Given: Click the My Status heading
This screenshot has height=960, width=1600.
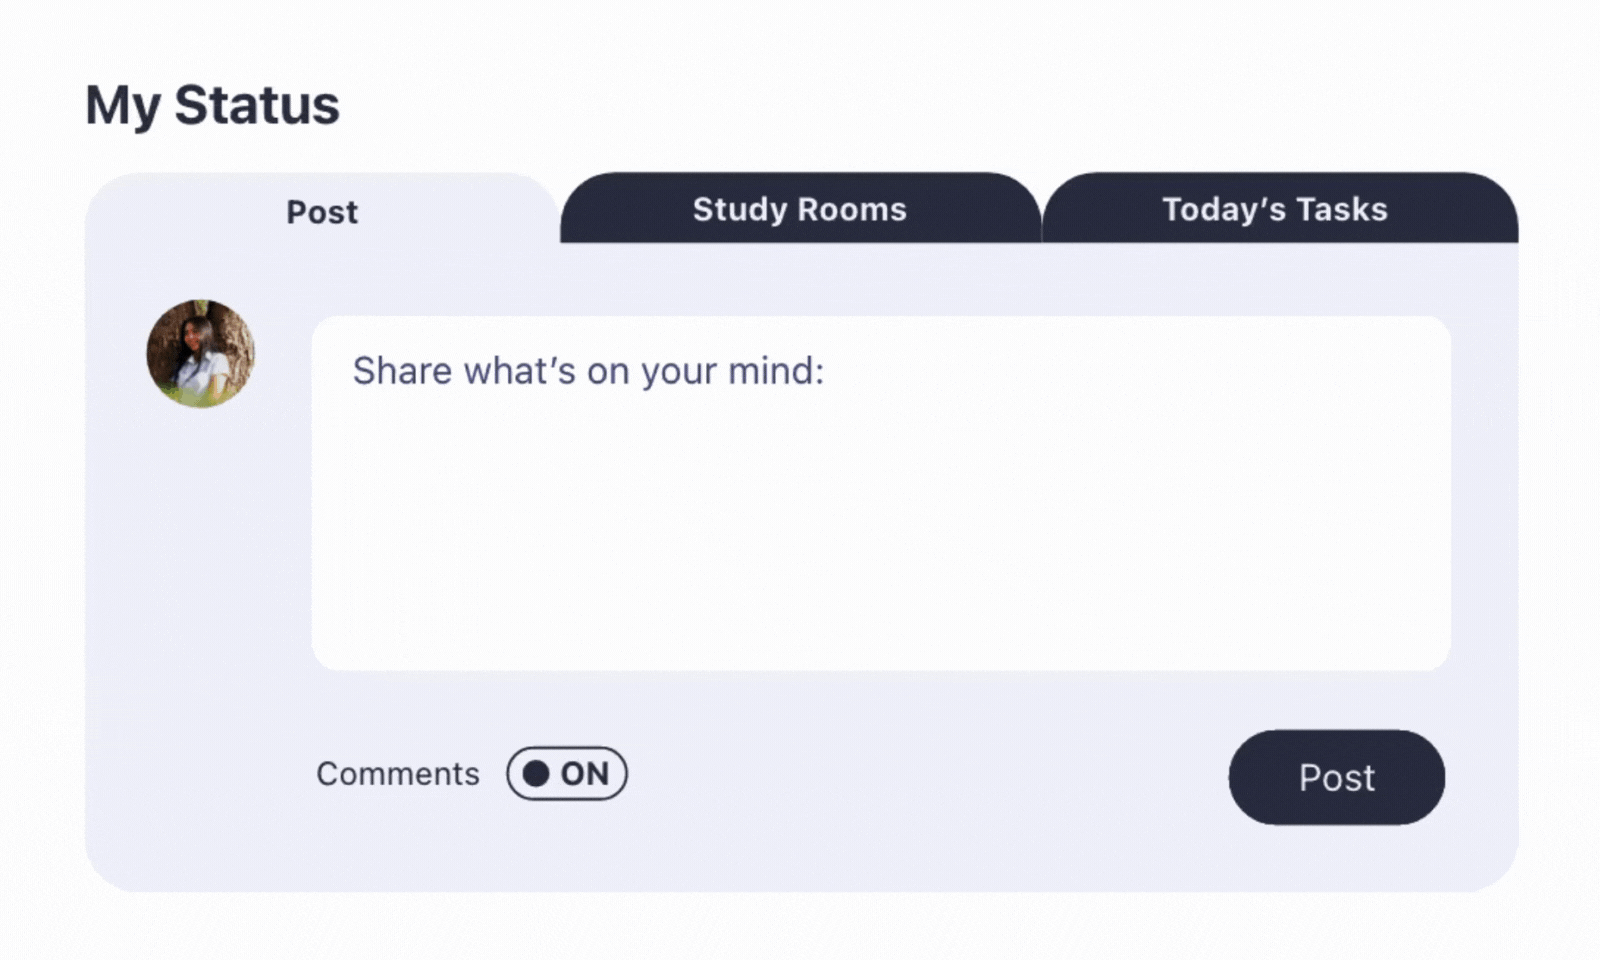Looking at the screenshot, I should (x=212, y=105).
